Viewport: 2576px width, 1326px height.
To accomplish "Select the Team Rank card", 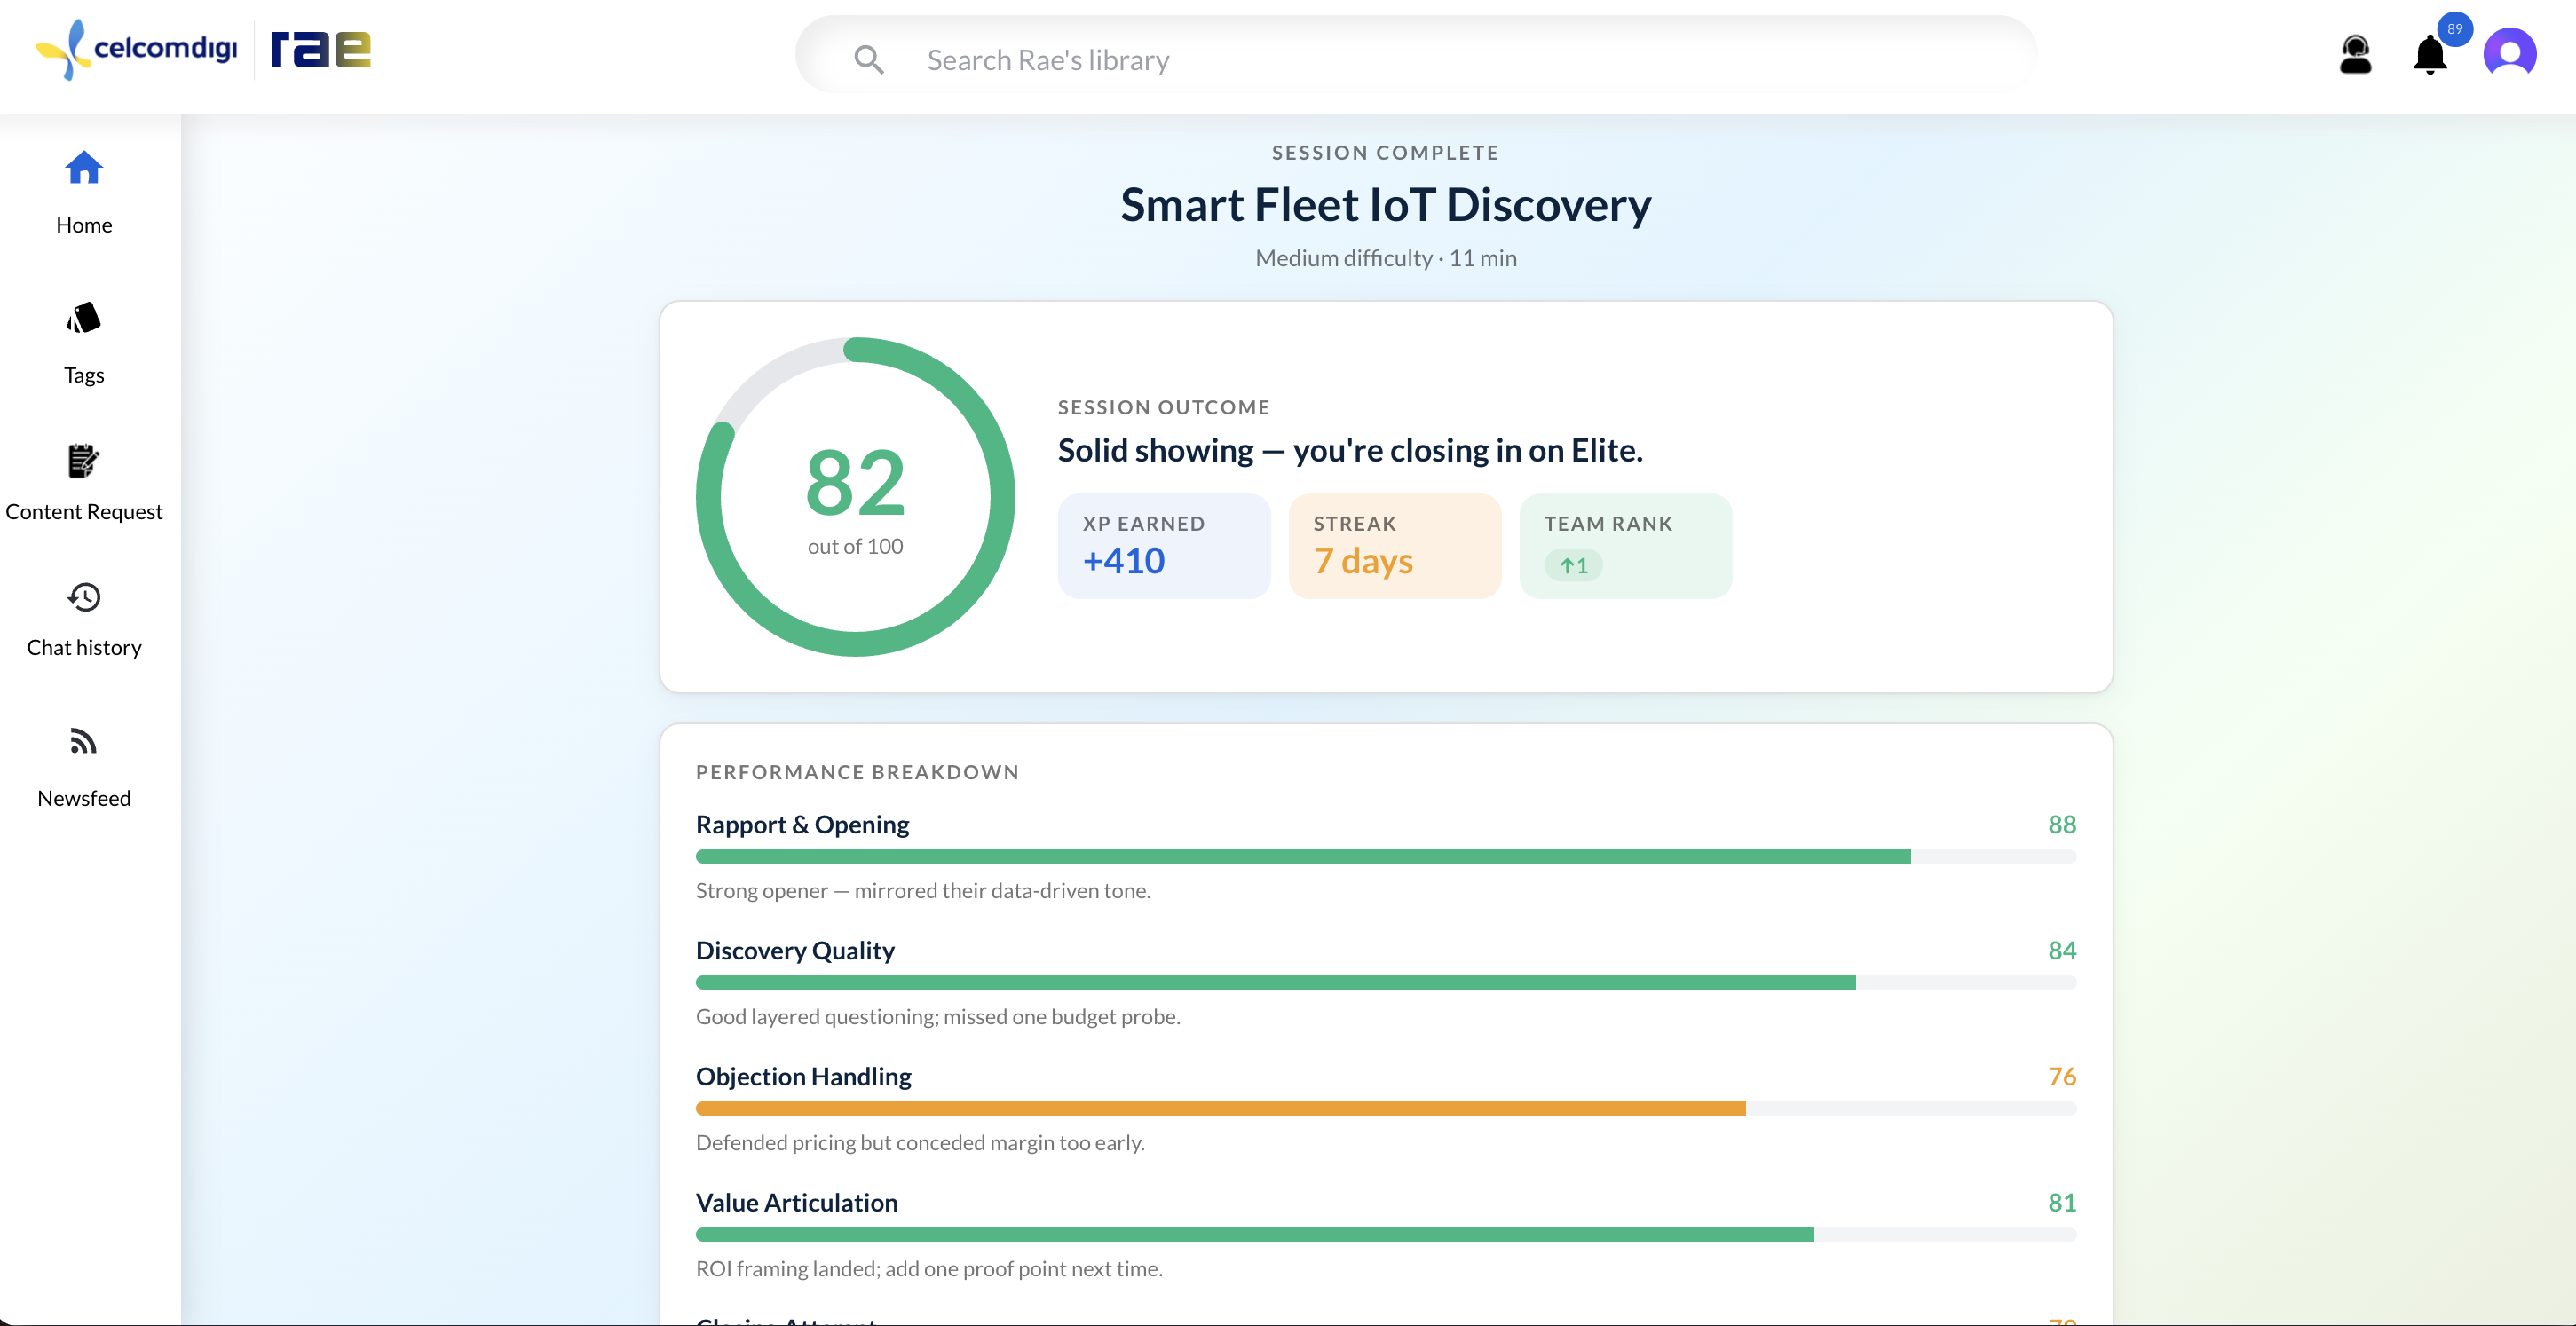I will click(x=1625, y=546).
